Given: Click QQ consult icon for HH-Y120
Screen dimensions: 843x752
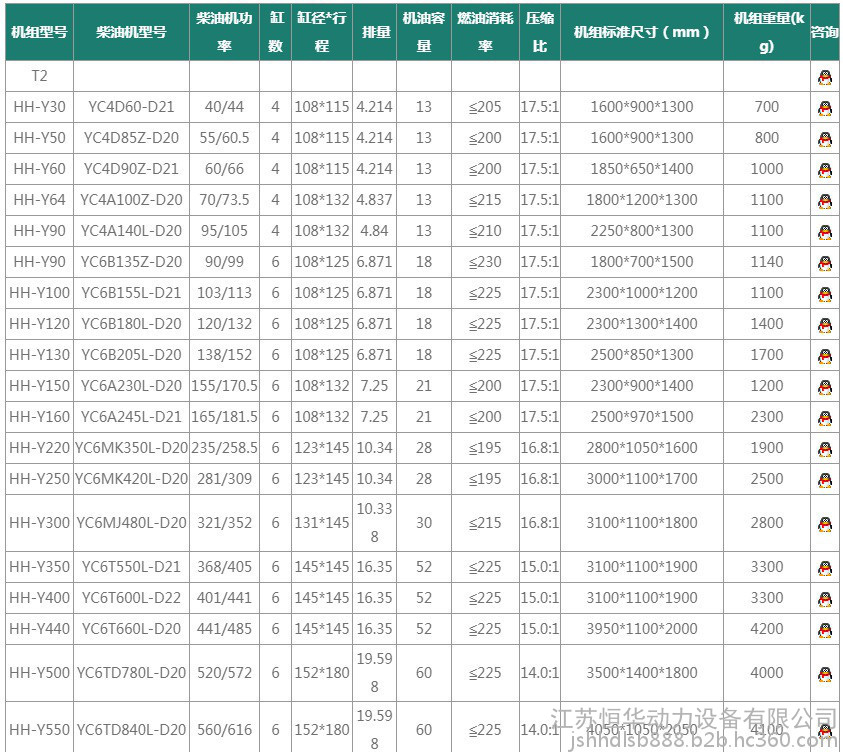Looking at the screenshot, I should [825, 326].
